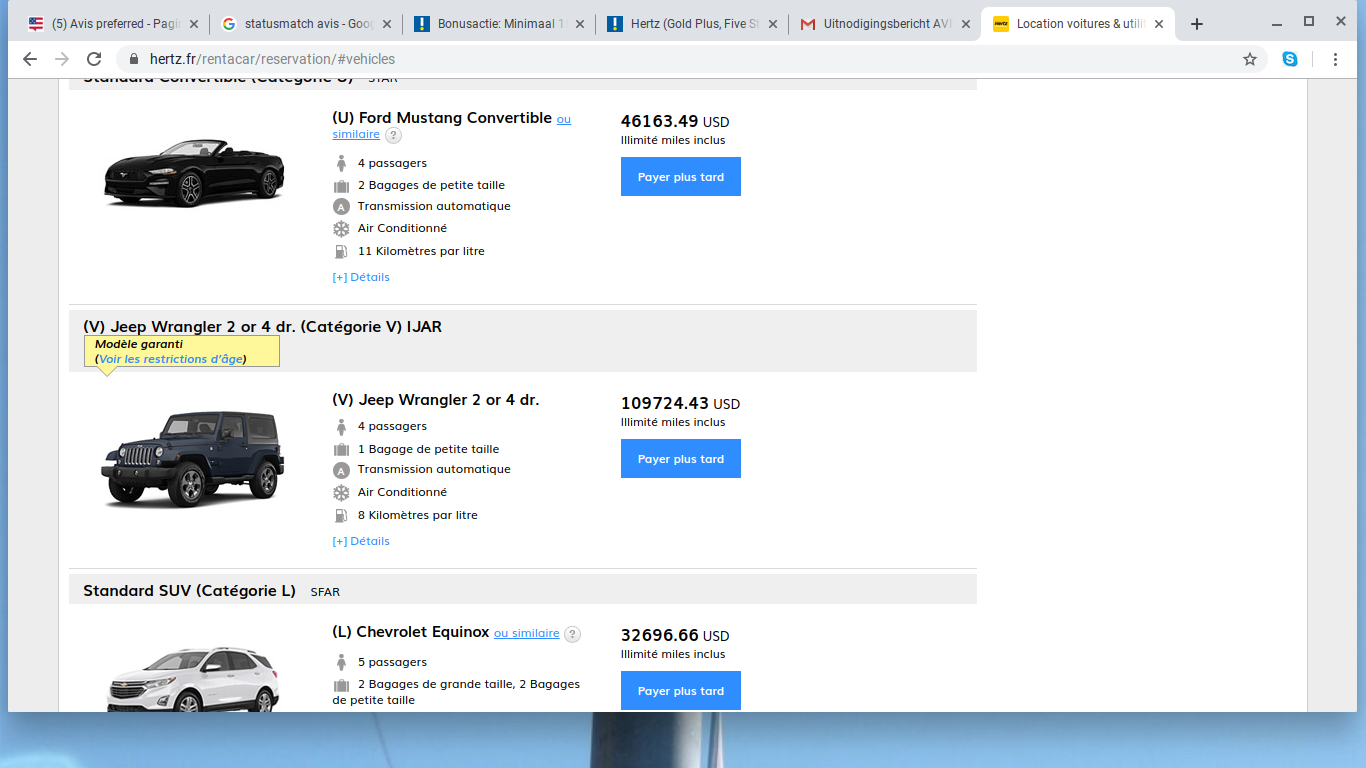Expand Détails for Jeep Wrangler
The width and height of the screenshot is (1366, 768).
tap(361, 541)
